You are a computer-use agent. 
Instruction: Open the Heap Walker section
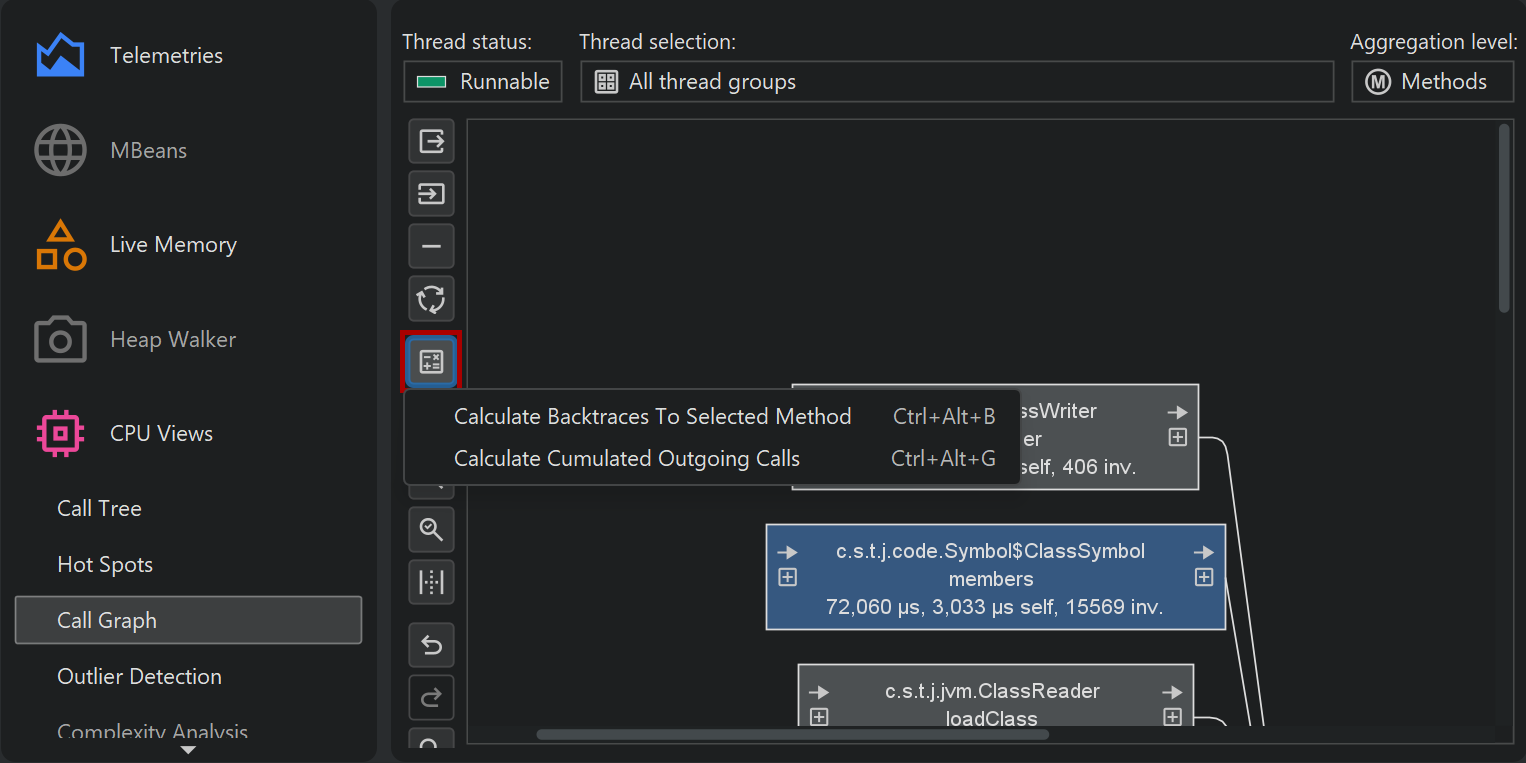point(173,340)
